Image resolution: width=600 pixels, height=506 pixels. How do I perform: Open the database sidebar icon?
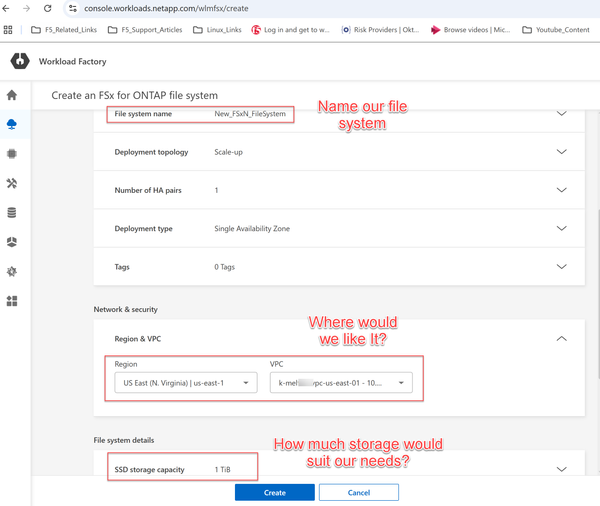[x=12, y=213]
